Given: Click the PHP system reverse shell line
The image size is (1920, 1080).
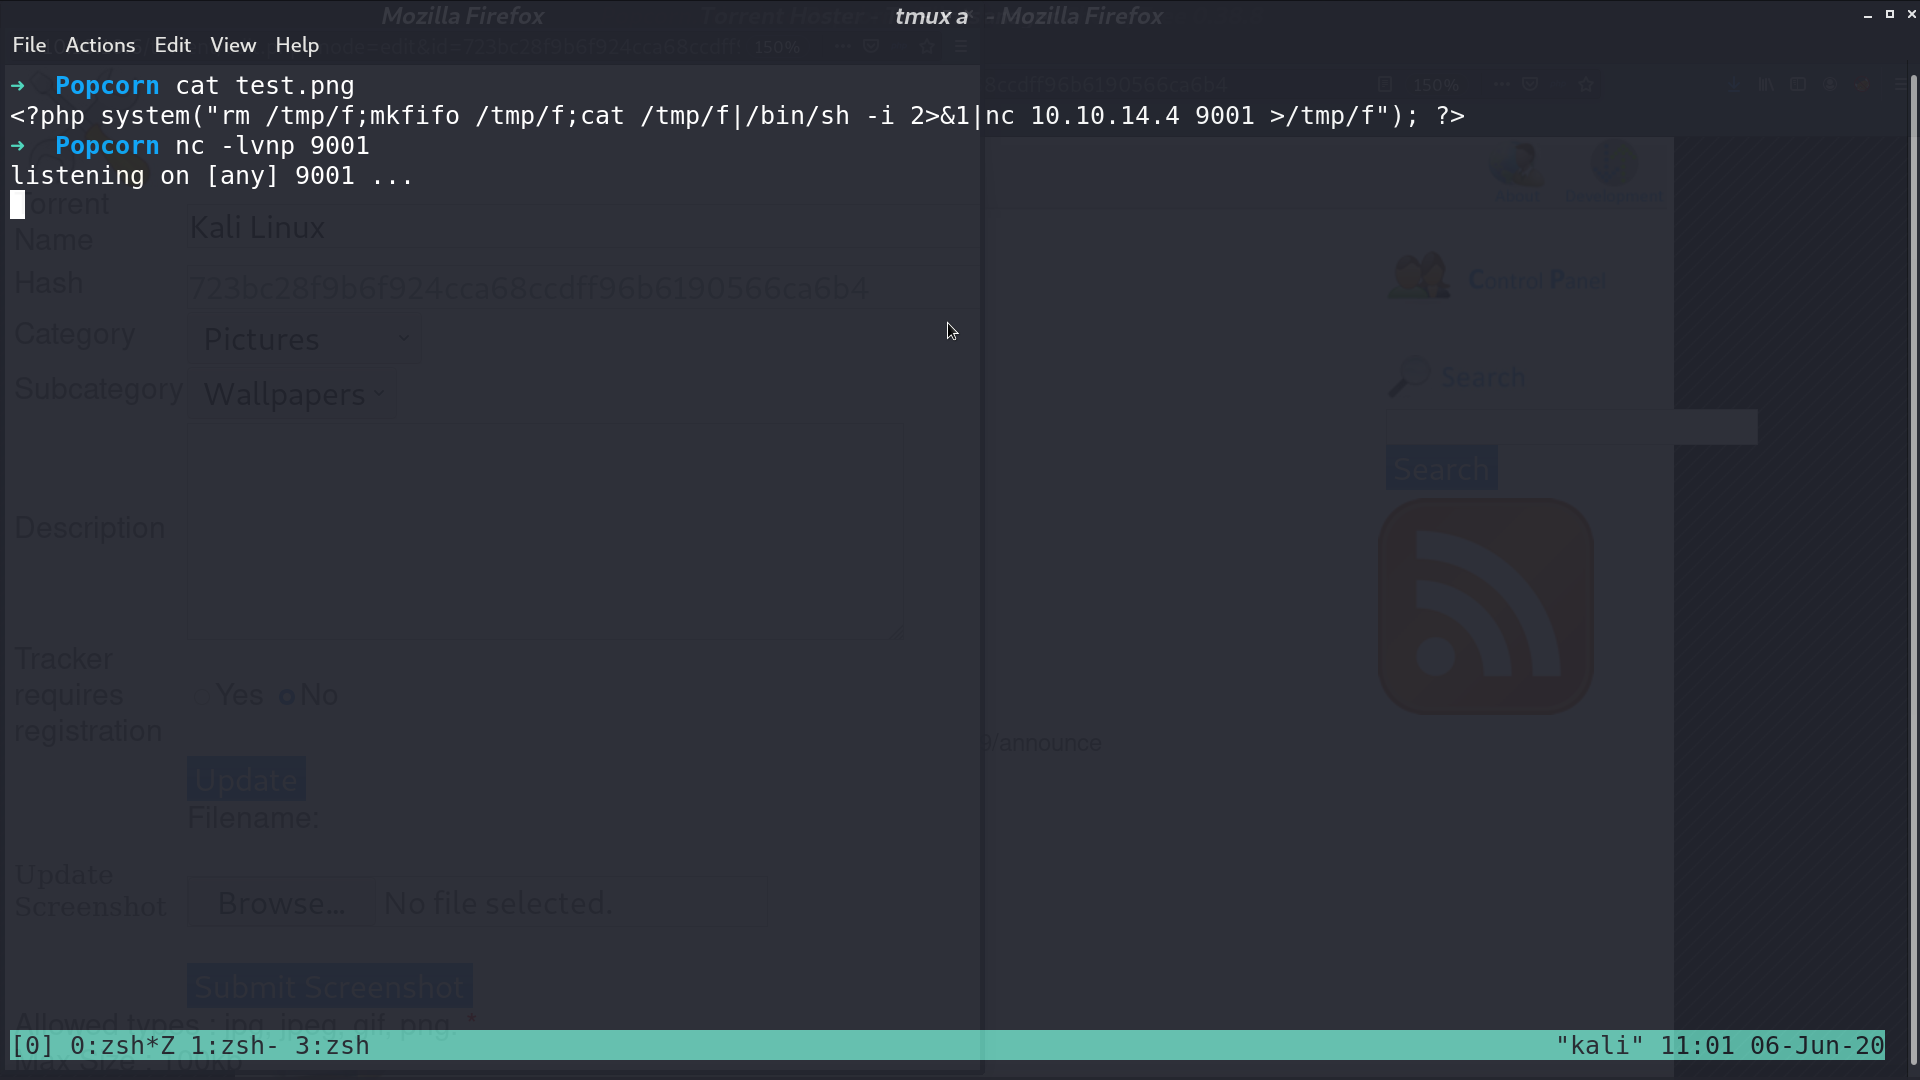Looking at the screenshot, I should click(737, 116).
